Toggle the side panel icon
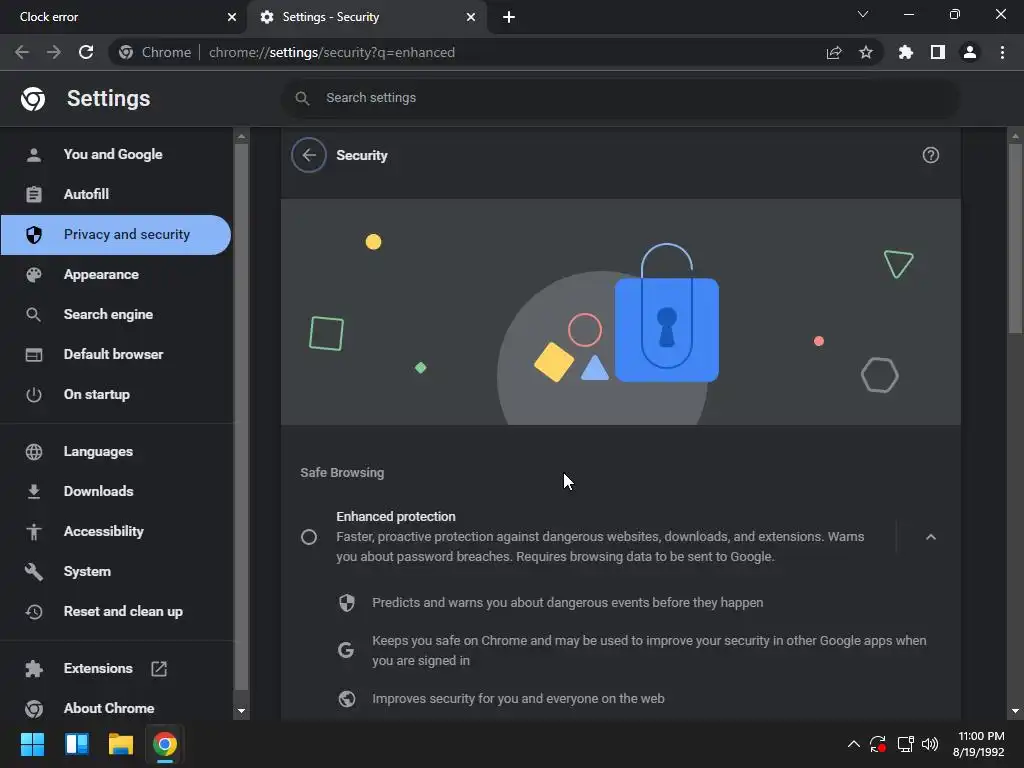Screen dimensions: 1024x768 click(x=938, y=52)
